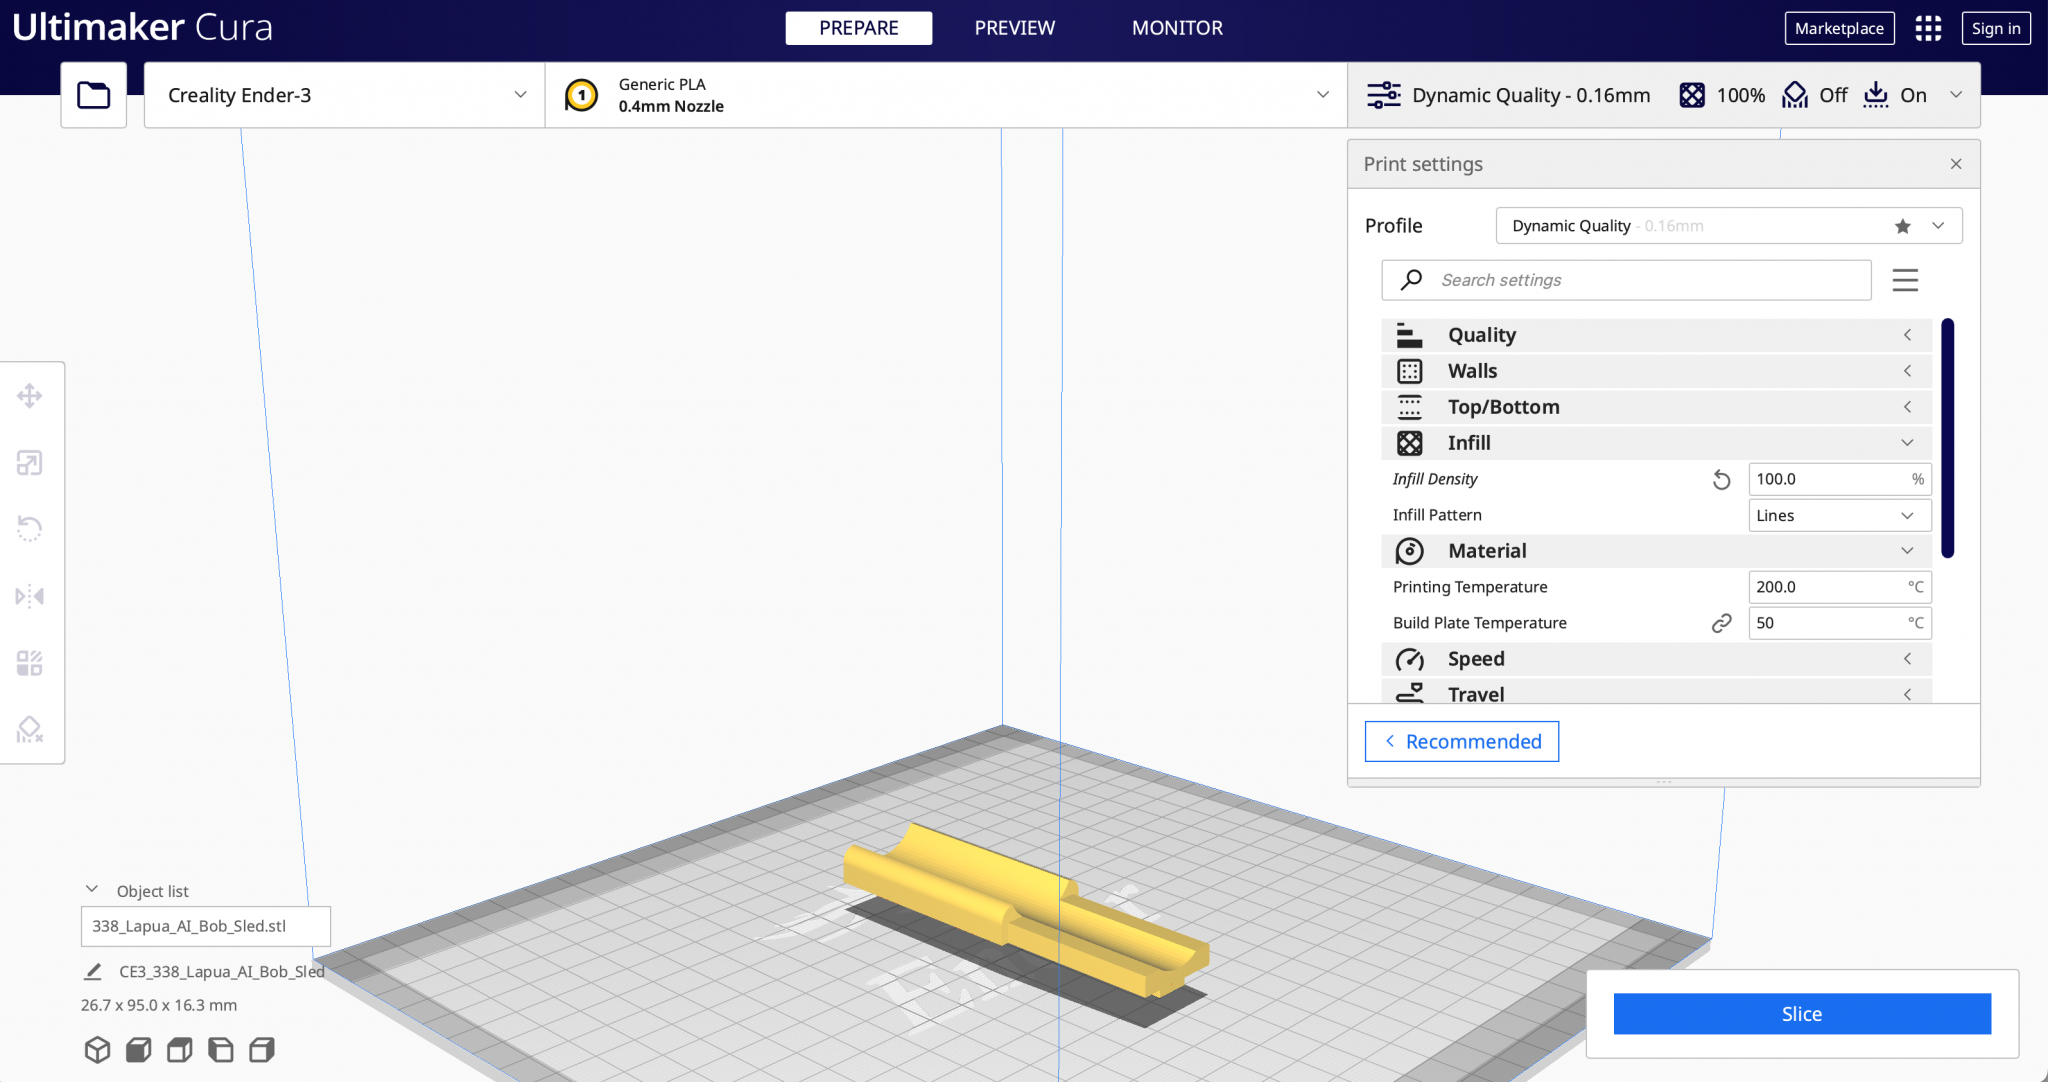Click the search magnifier icon
The height and width of the screenshot is (1082, 2048).
(x=1411, y=280)
